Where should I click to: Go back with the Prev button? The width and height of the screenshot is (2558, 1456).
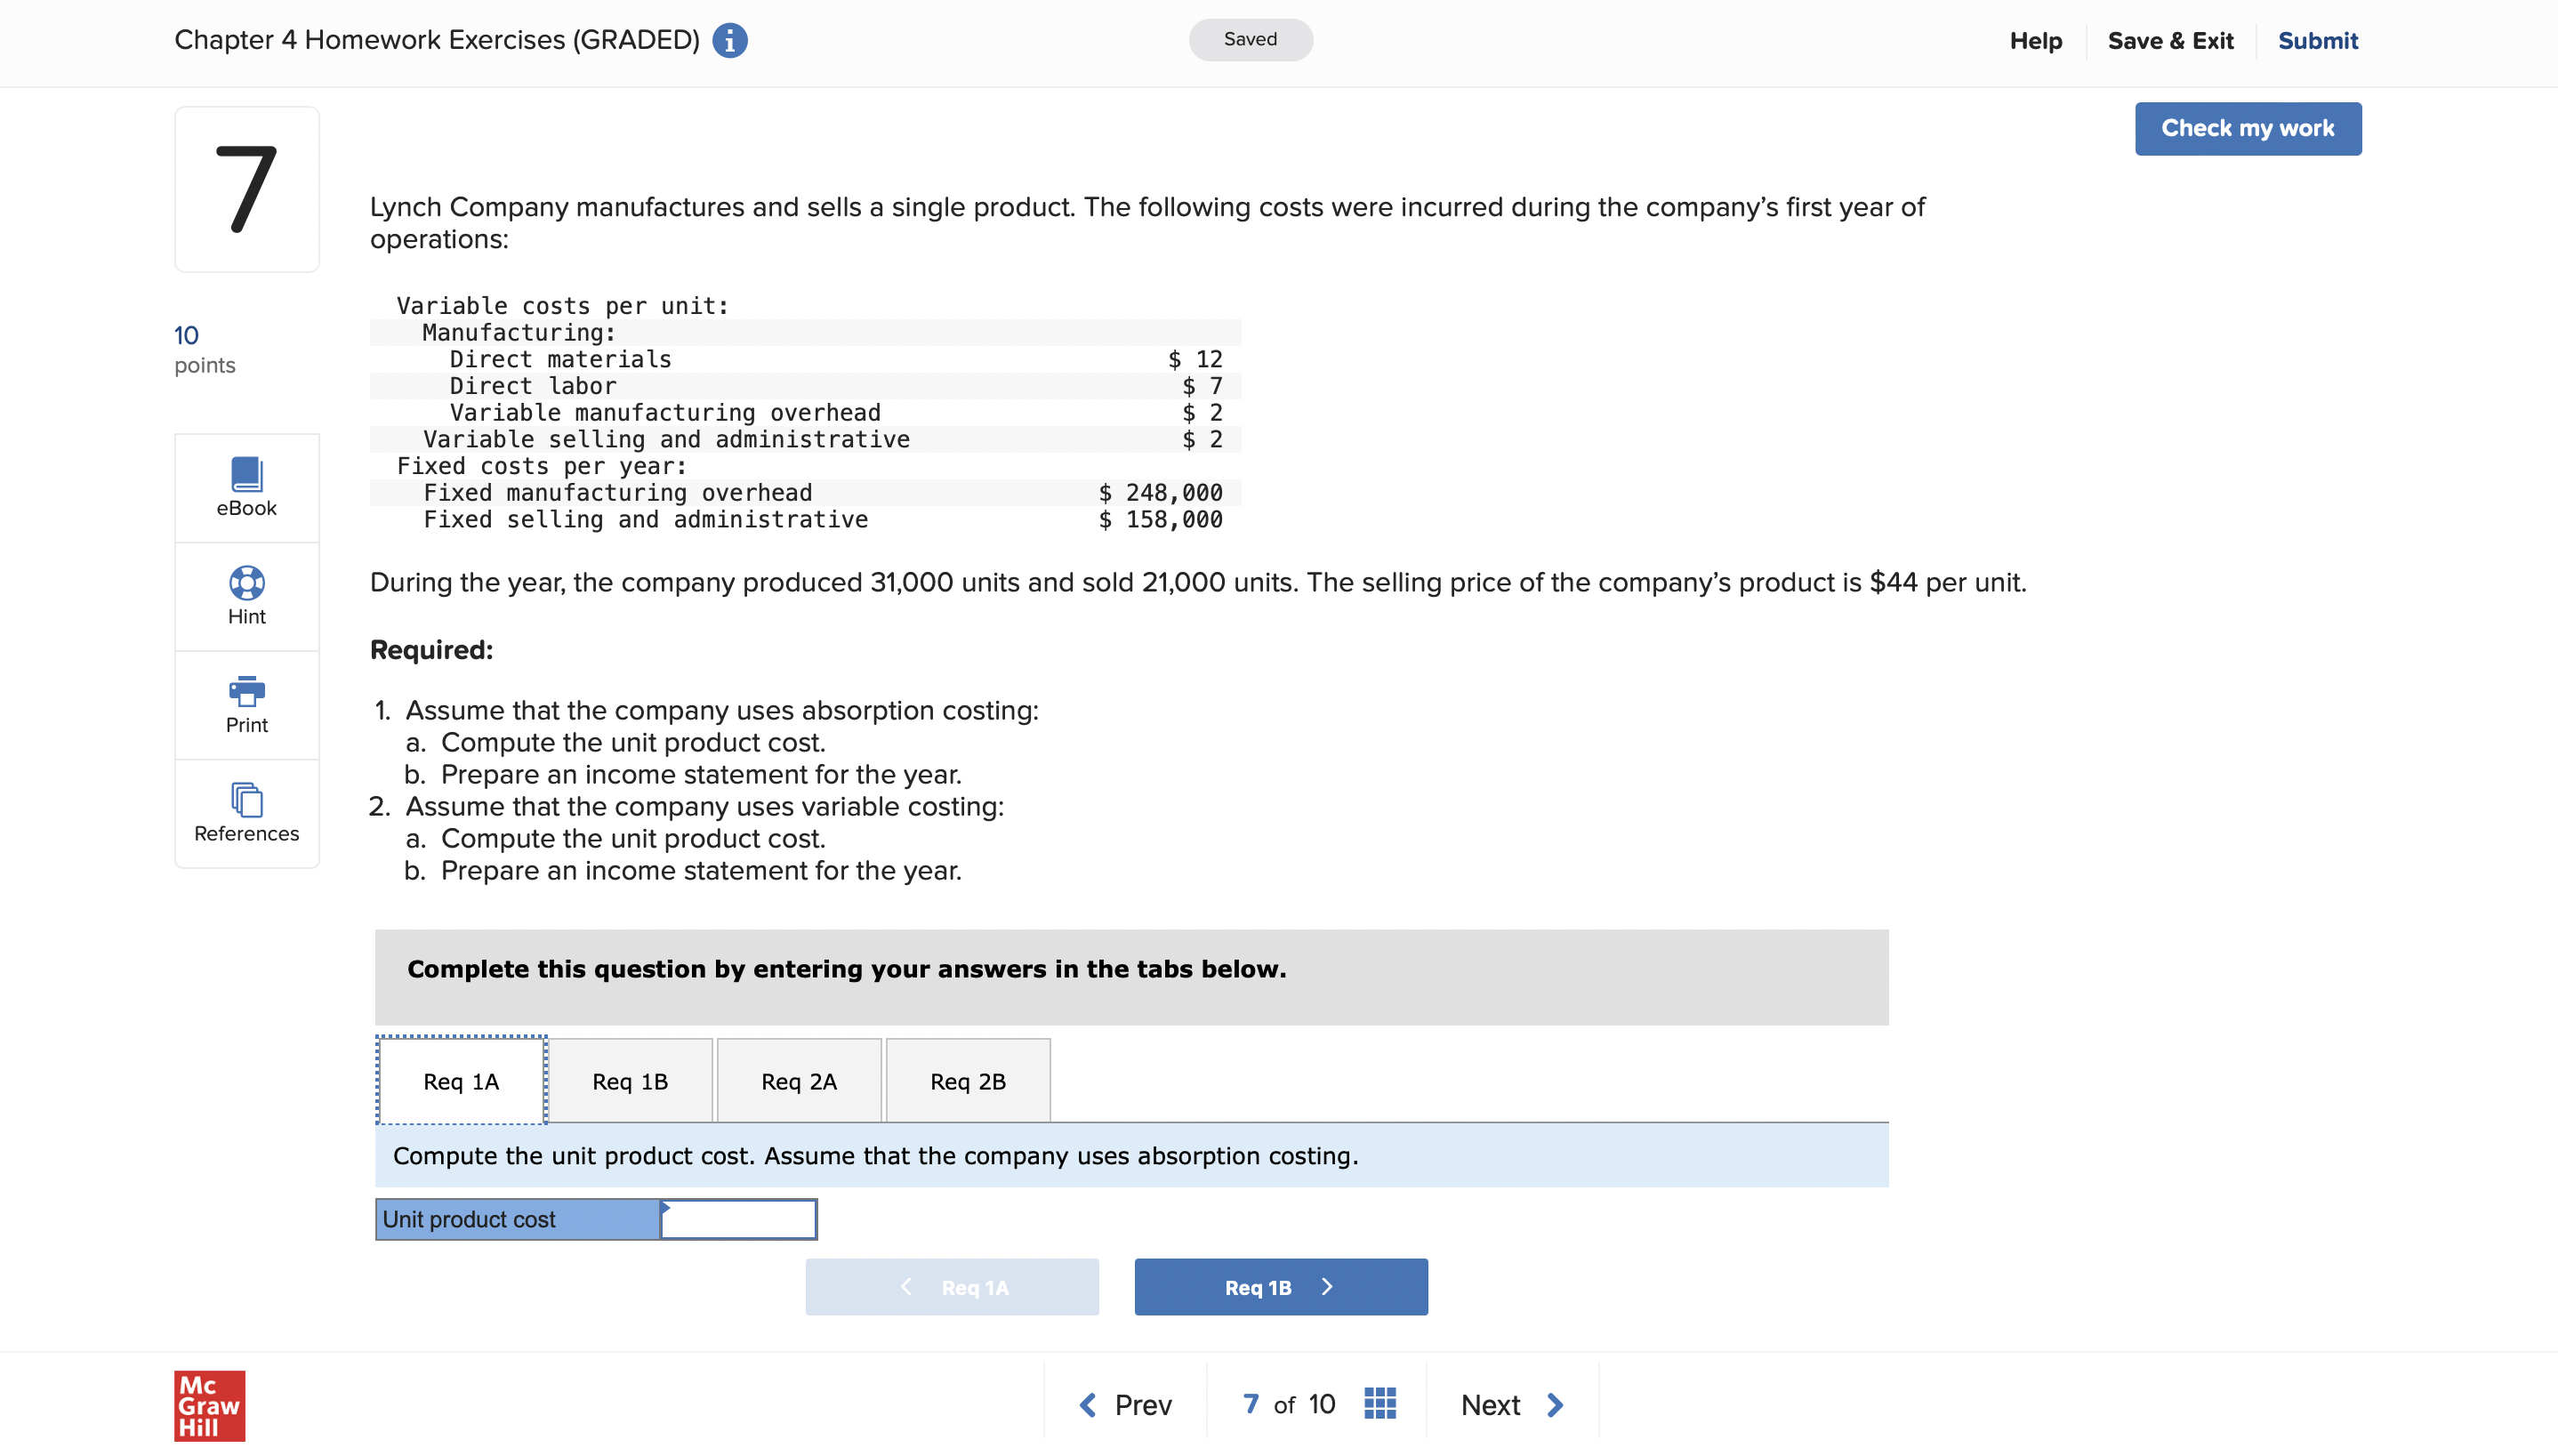[1126, 1404]
